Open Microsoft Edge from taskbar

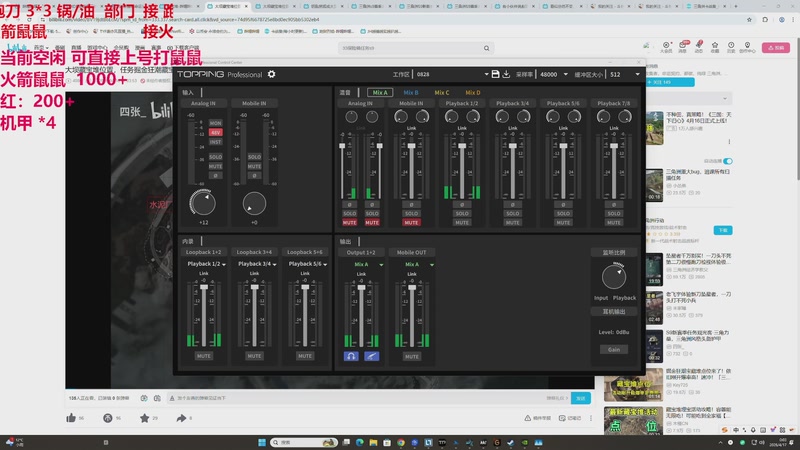(360, 442)
